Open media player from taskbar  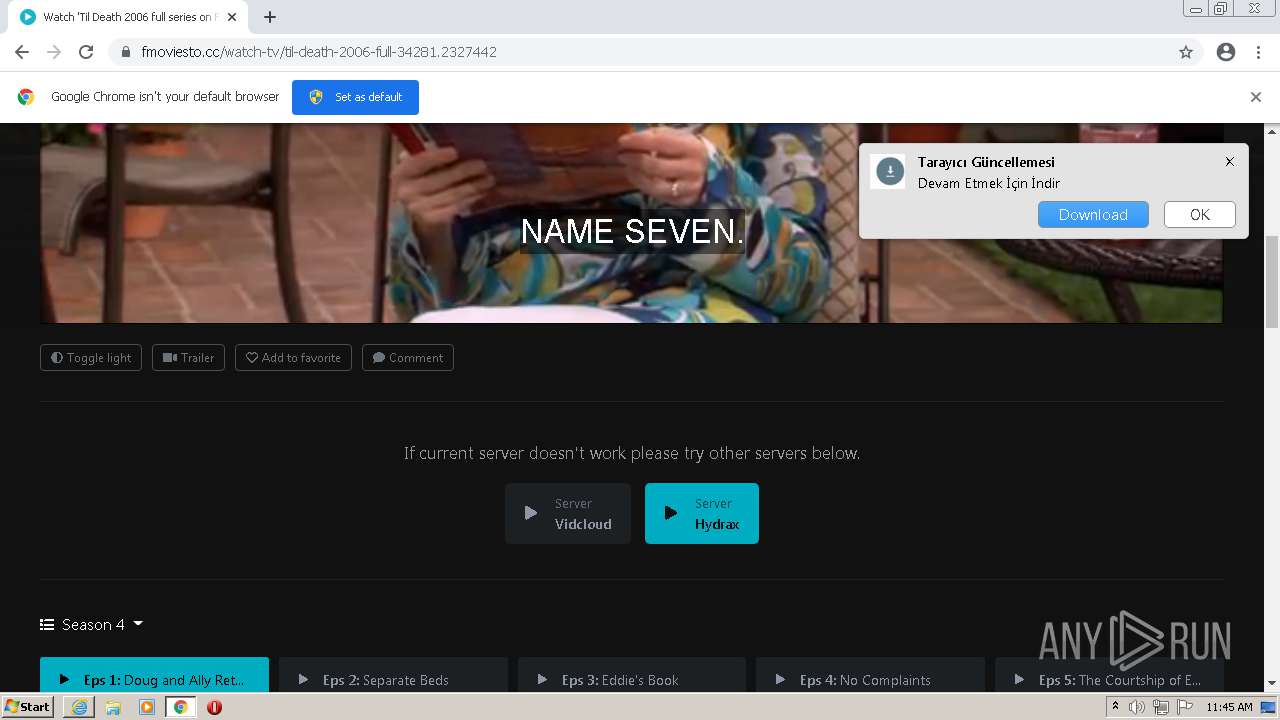tap(147, 707)
